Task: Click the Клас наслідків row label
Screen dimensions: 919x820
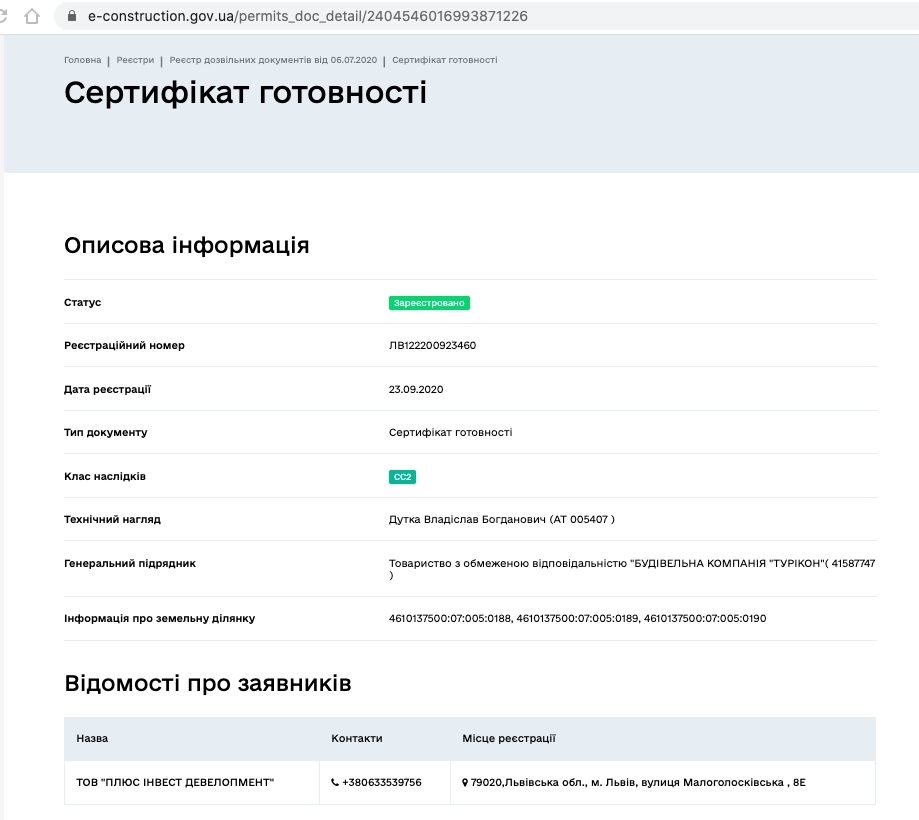Action: coord(105,477)
